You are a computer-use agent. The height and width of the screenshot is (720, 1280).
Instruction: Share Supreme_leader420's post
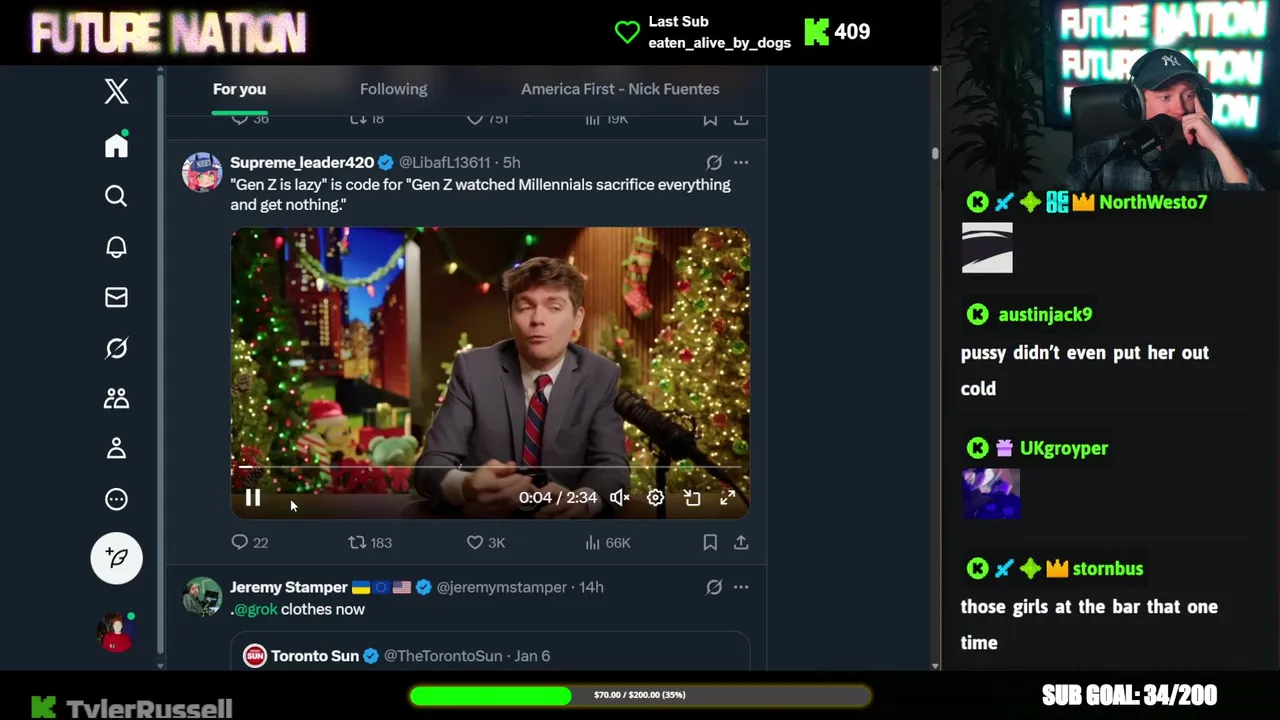[x=741, y=542]
